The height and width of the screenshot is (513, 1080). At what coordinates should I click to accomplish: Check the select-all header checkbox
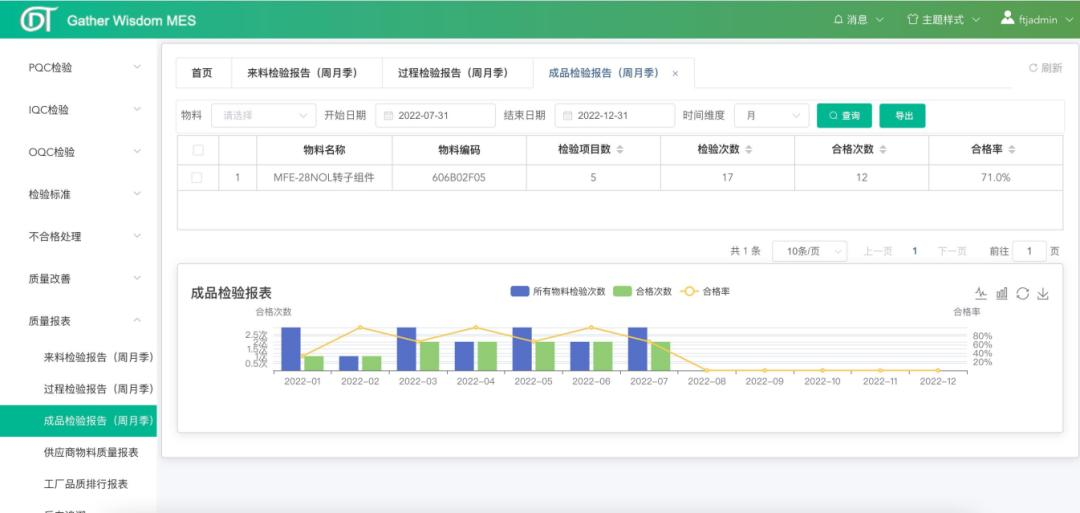coord(197,150)
